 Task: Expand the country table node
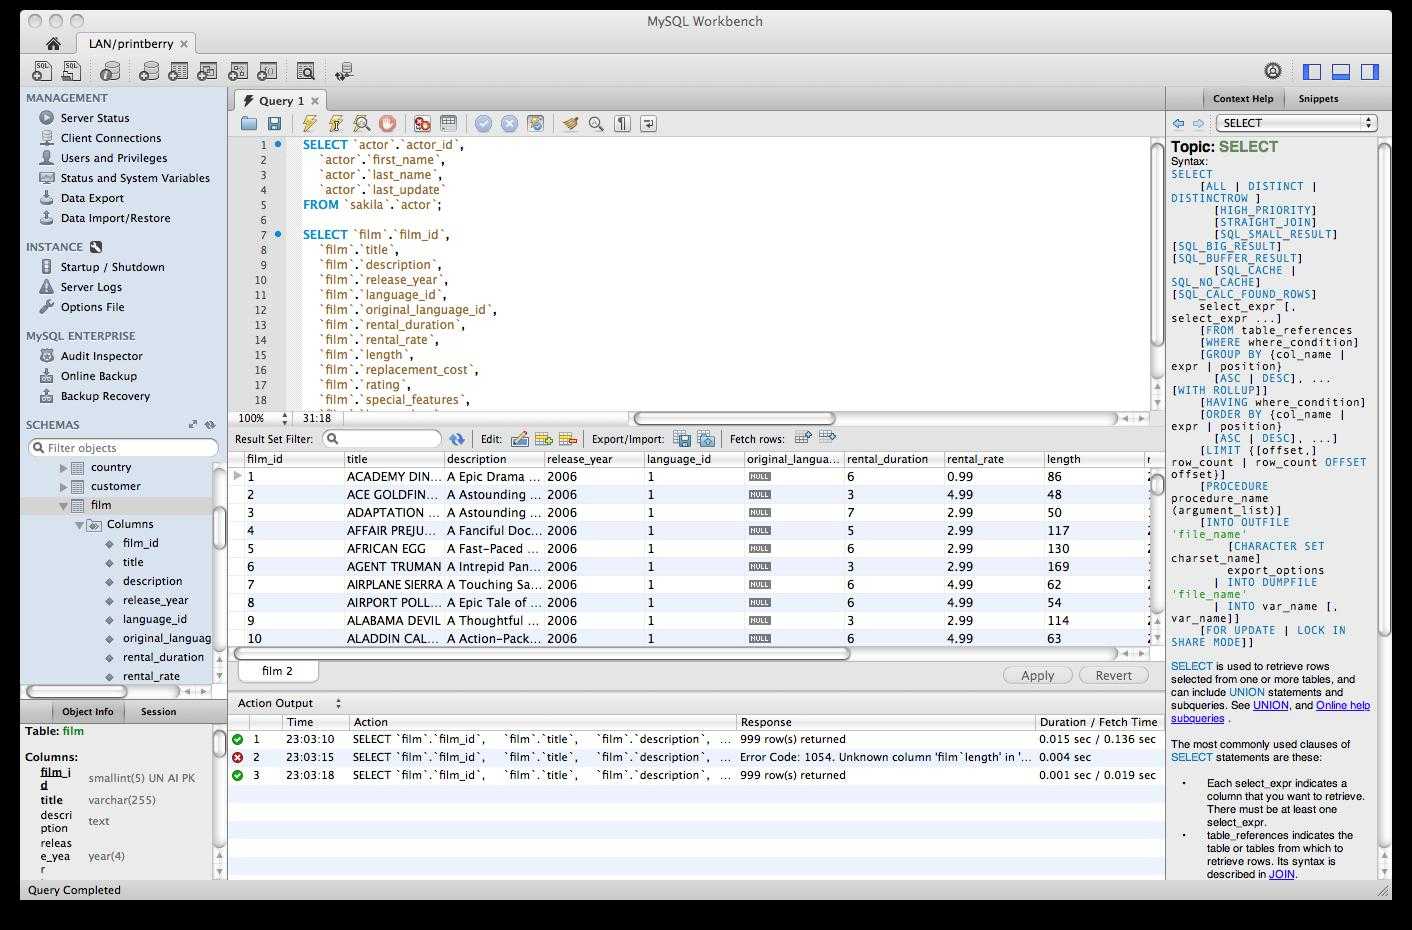coord(63,468)
